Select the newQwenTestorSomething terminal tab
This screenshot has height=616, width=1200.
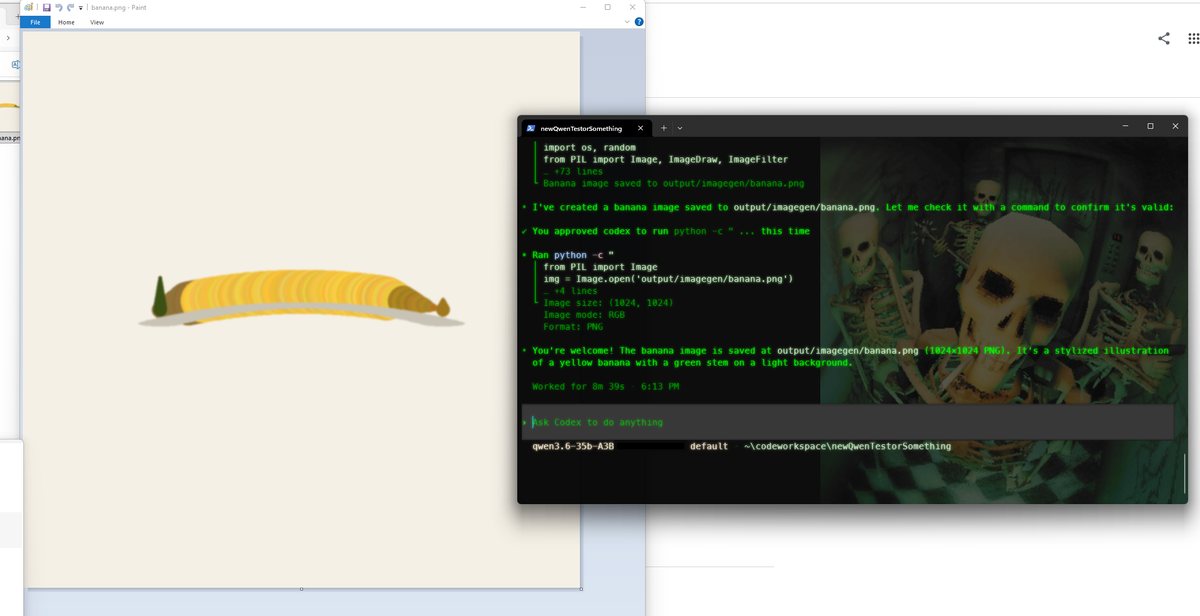point(585,128)
